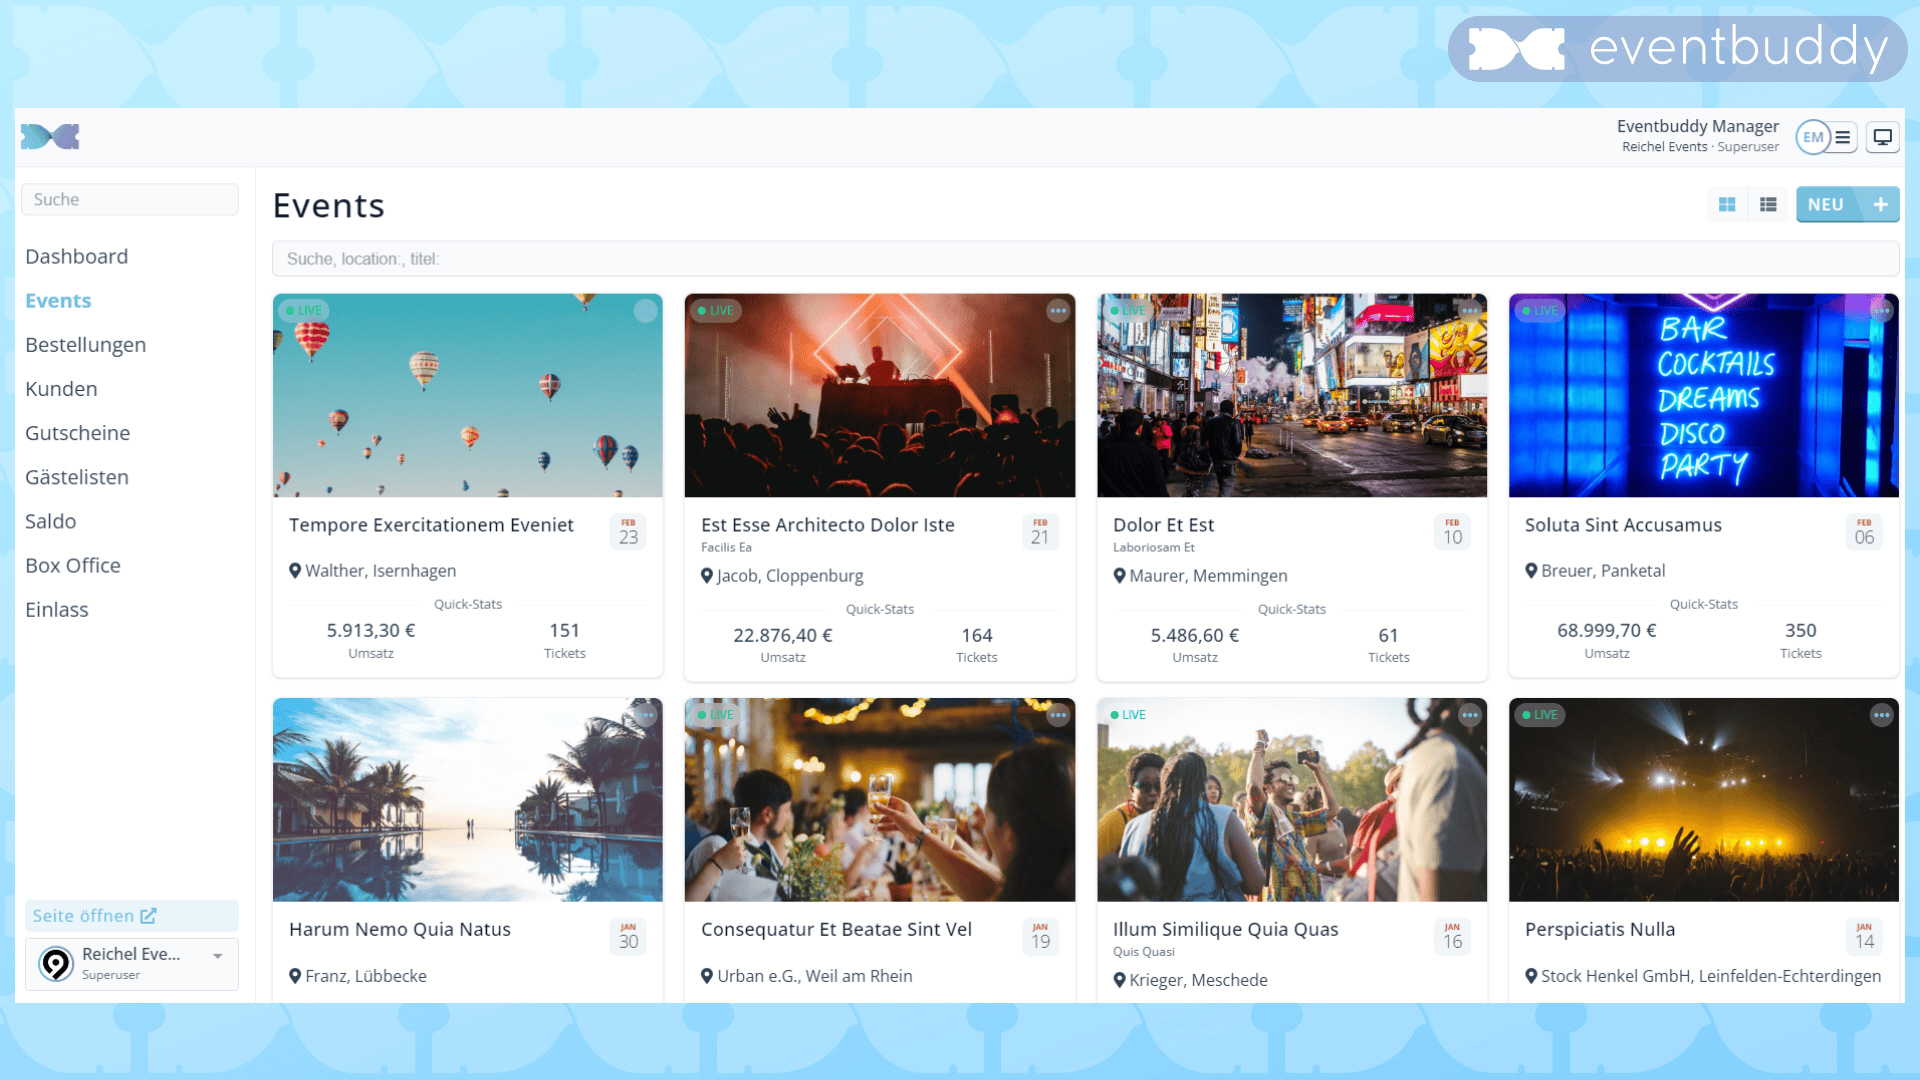Click the LIVE badge on Illum Similique card
Screen dimensions: 1920x1080
coord(1128,715)
